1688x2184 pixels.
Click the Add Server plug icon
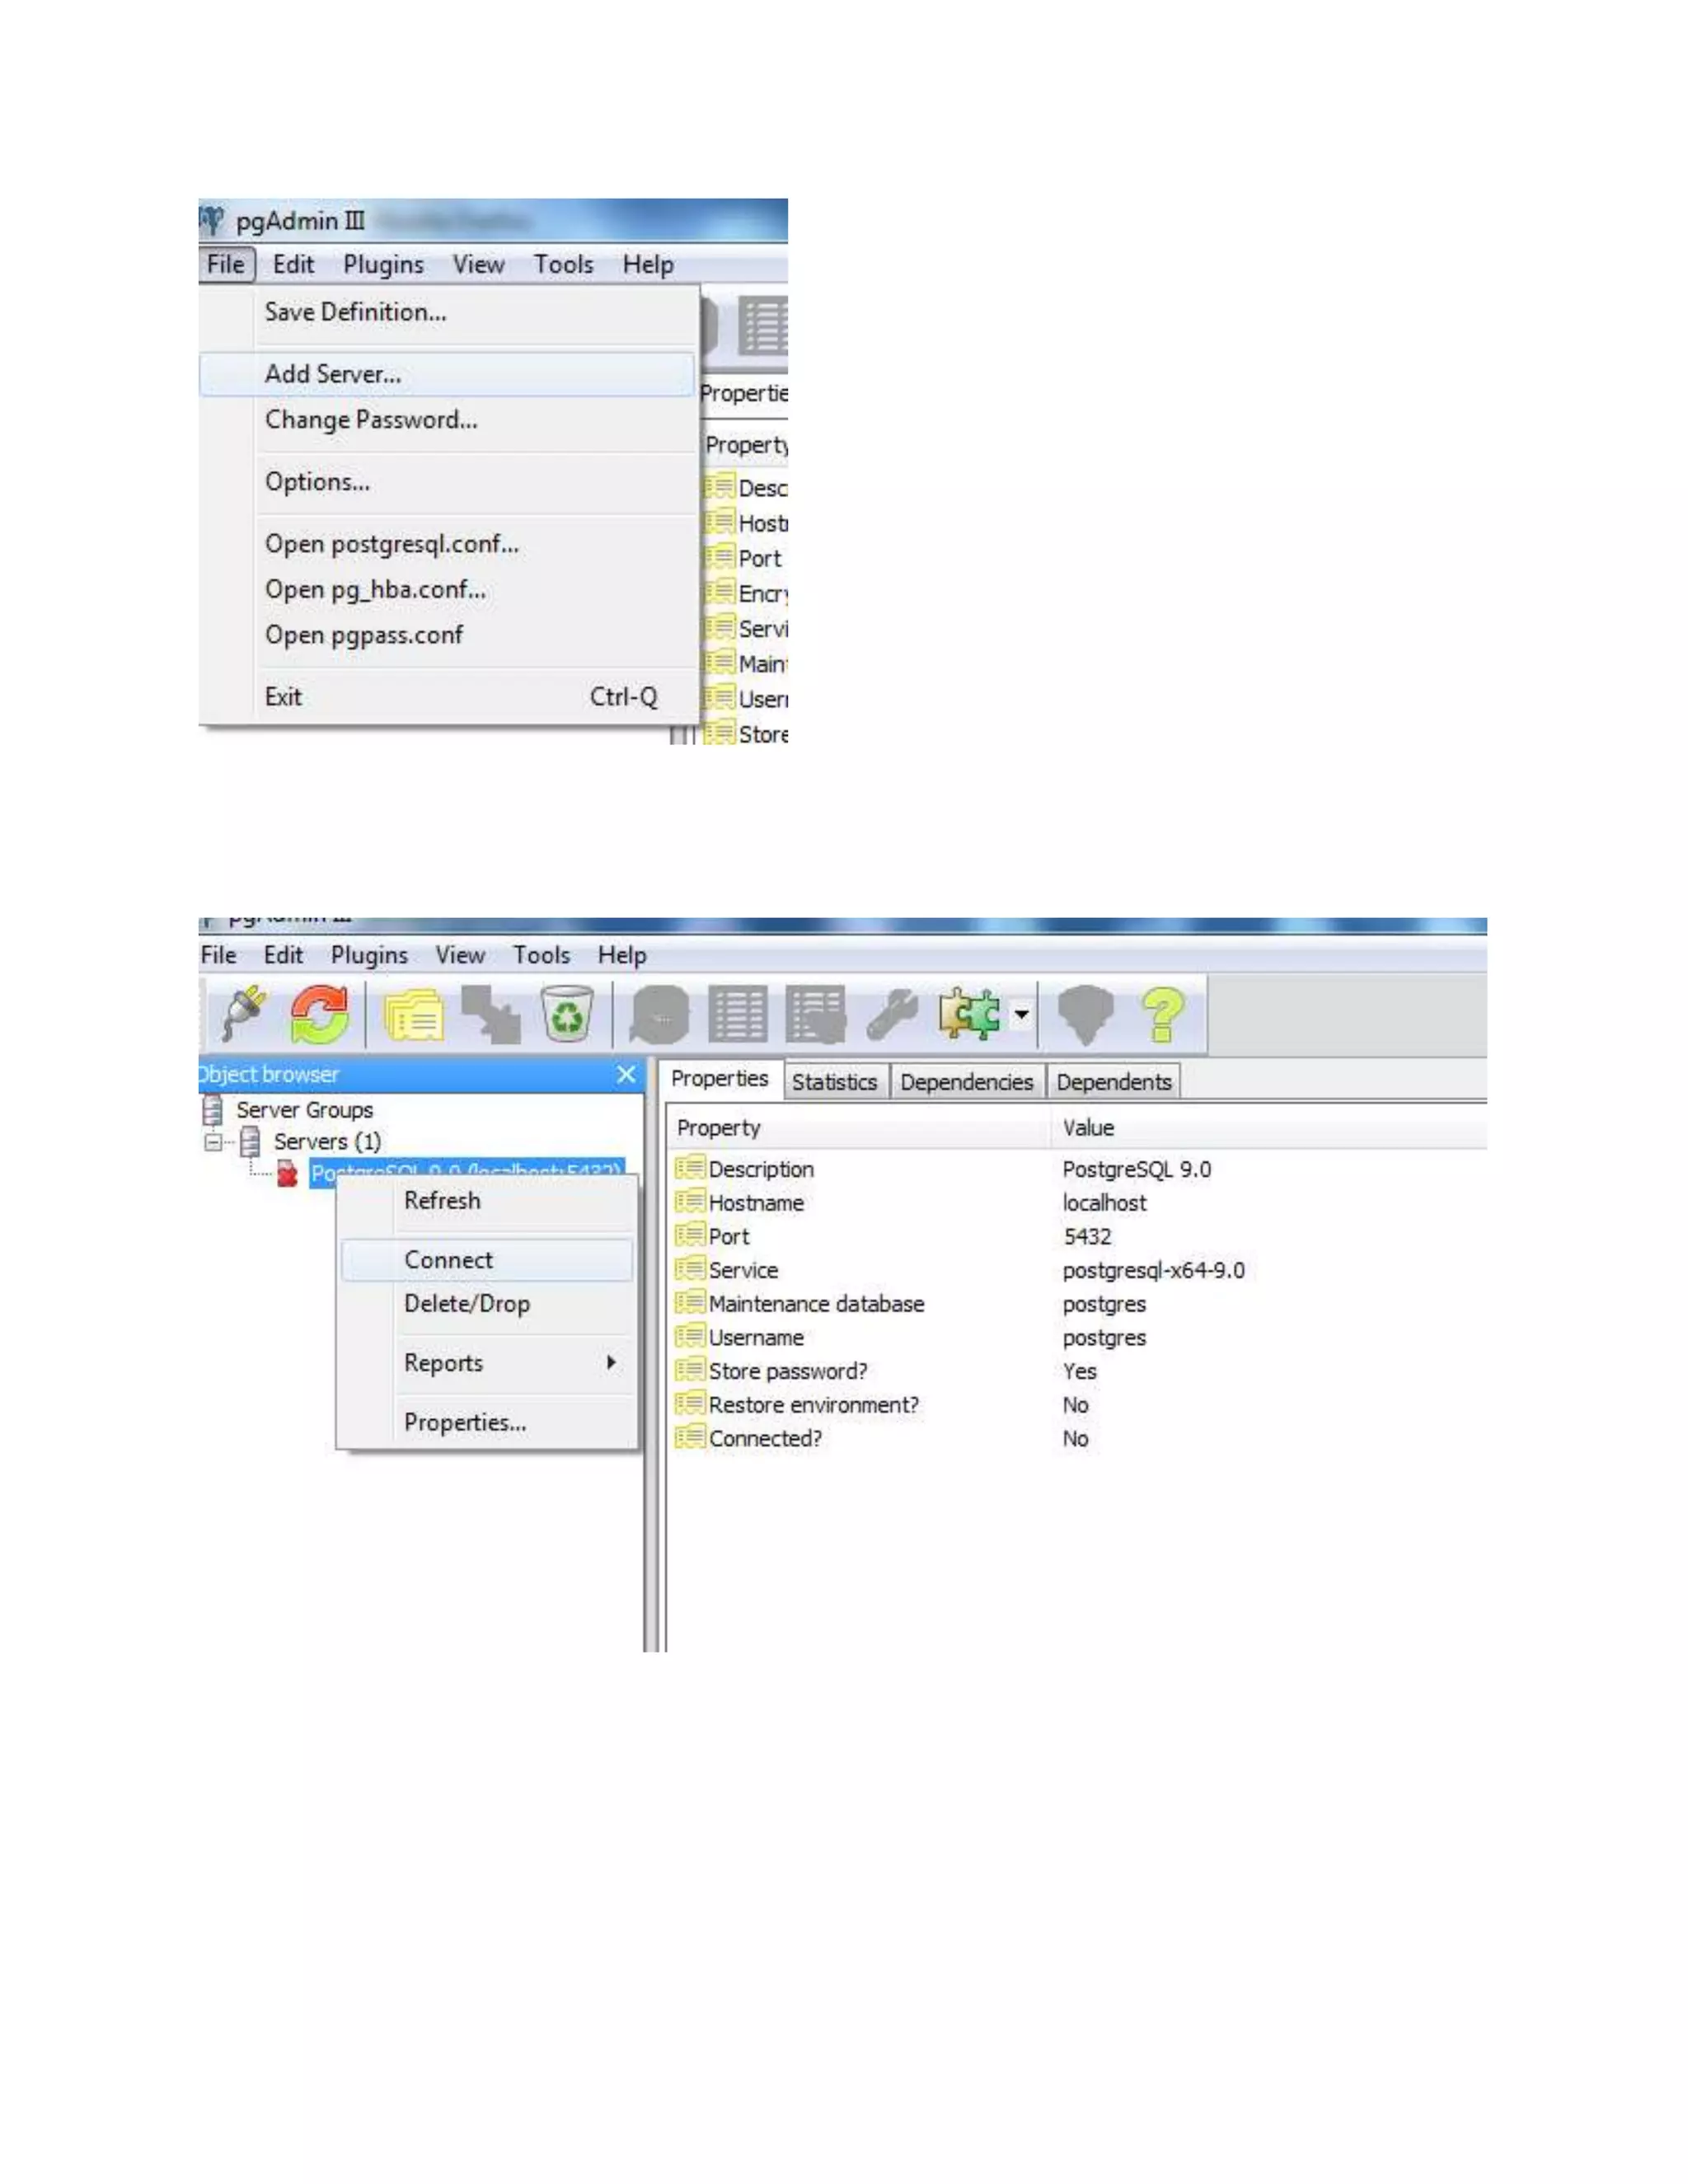[x=244, y=1013]
